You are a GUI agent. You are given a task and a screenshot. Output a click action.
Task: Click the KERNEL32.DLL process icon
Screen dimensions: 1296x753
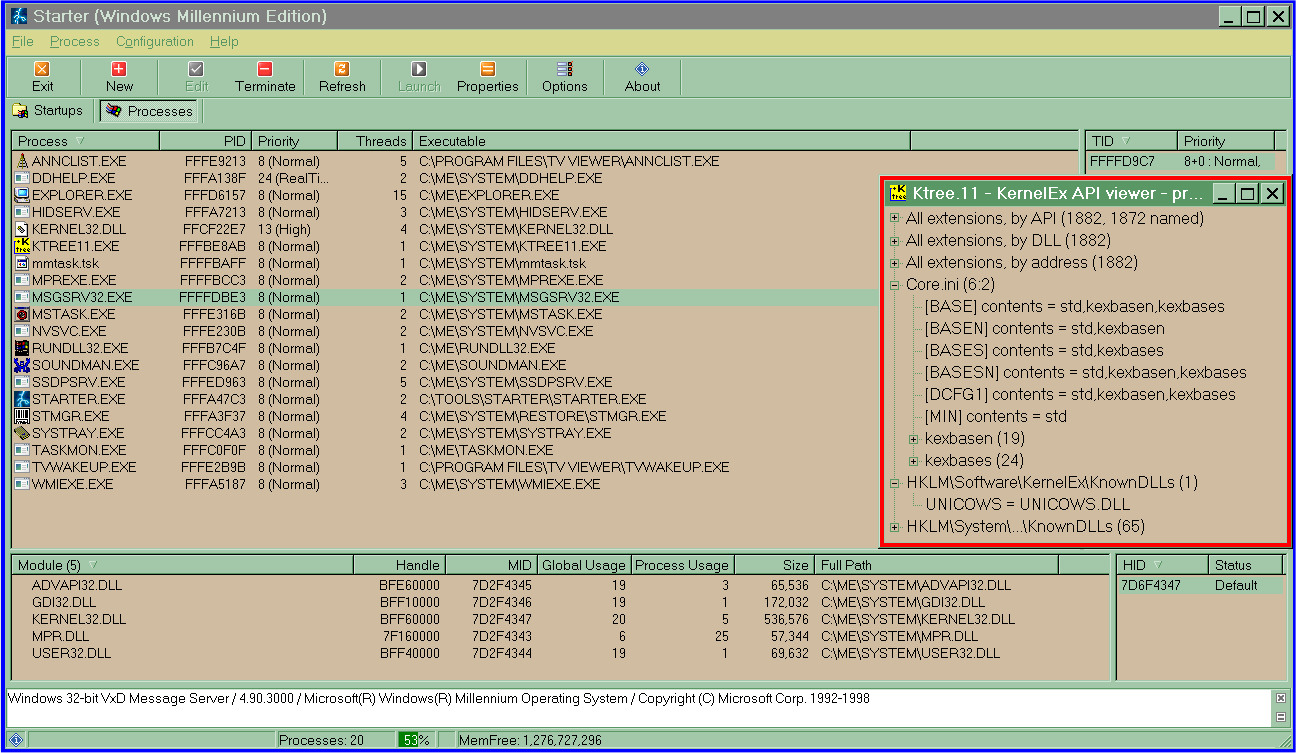pyautogui.click(x=22, y=229)
